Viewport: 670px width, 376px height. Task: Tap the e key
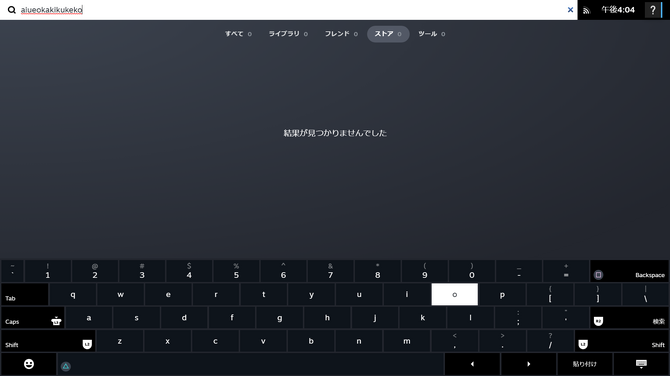pyautogui.click(x=168, y=294)
